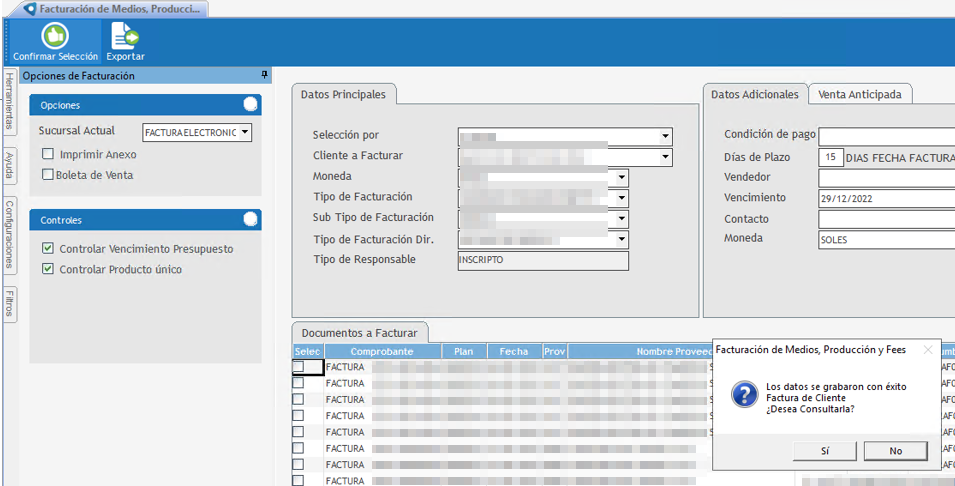
Task: Open the Sub Tipo de Facturación dropdown
Action: [x=621, y=219]
